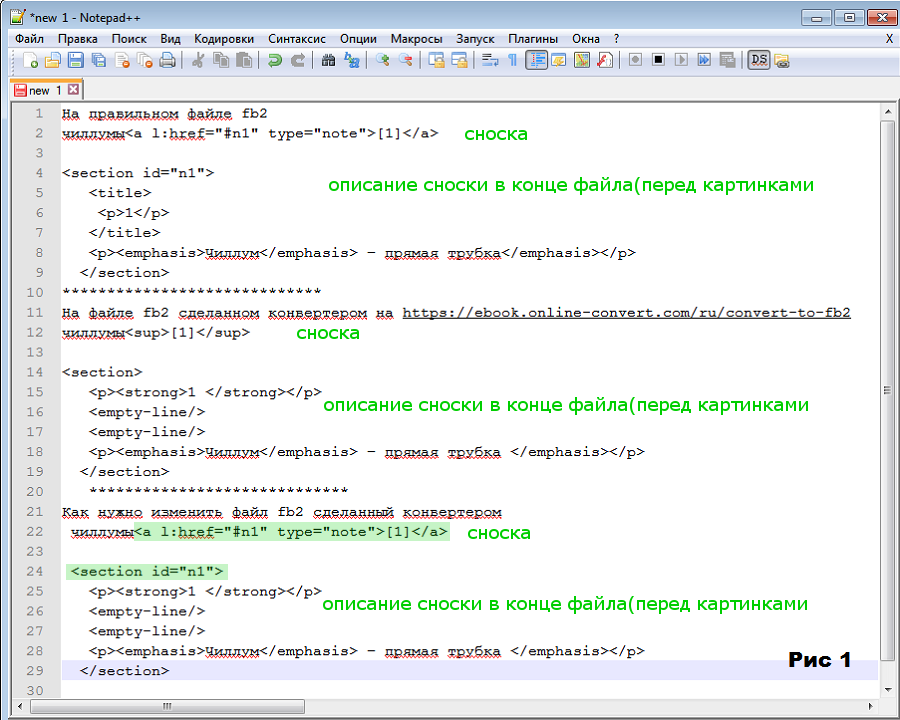Toggle the indent guide button
This screenshot has width=900, height=720.
537,60
